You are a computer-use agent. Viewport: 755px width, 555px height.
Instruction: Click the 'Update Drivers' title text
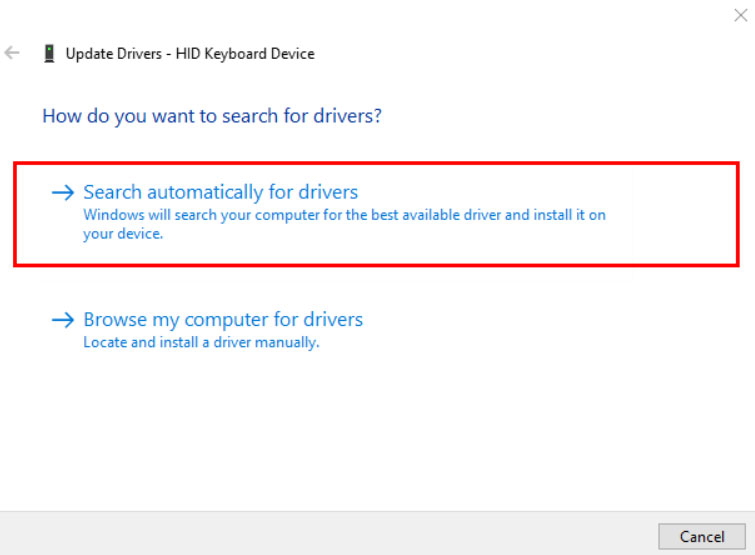(114, 53)
